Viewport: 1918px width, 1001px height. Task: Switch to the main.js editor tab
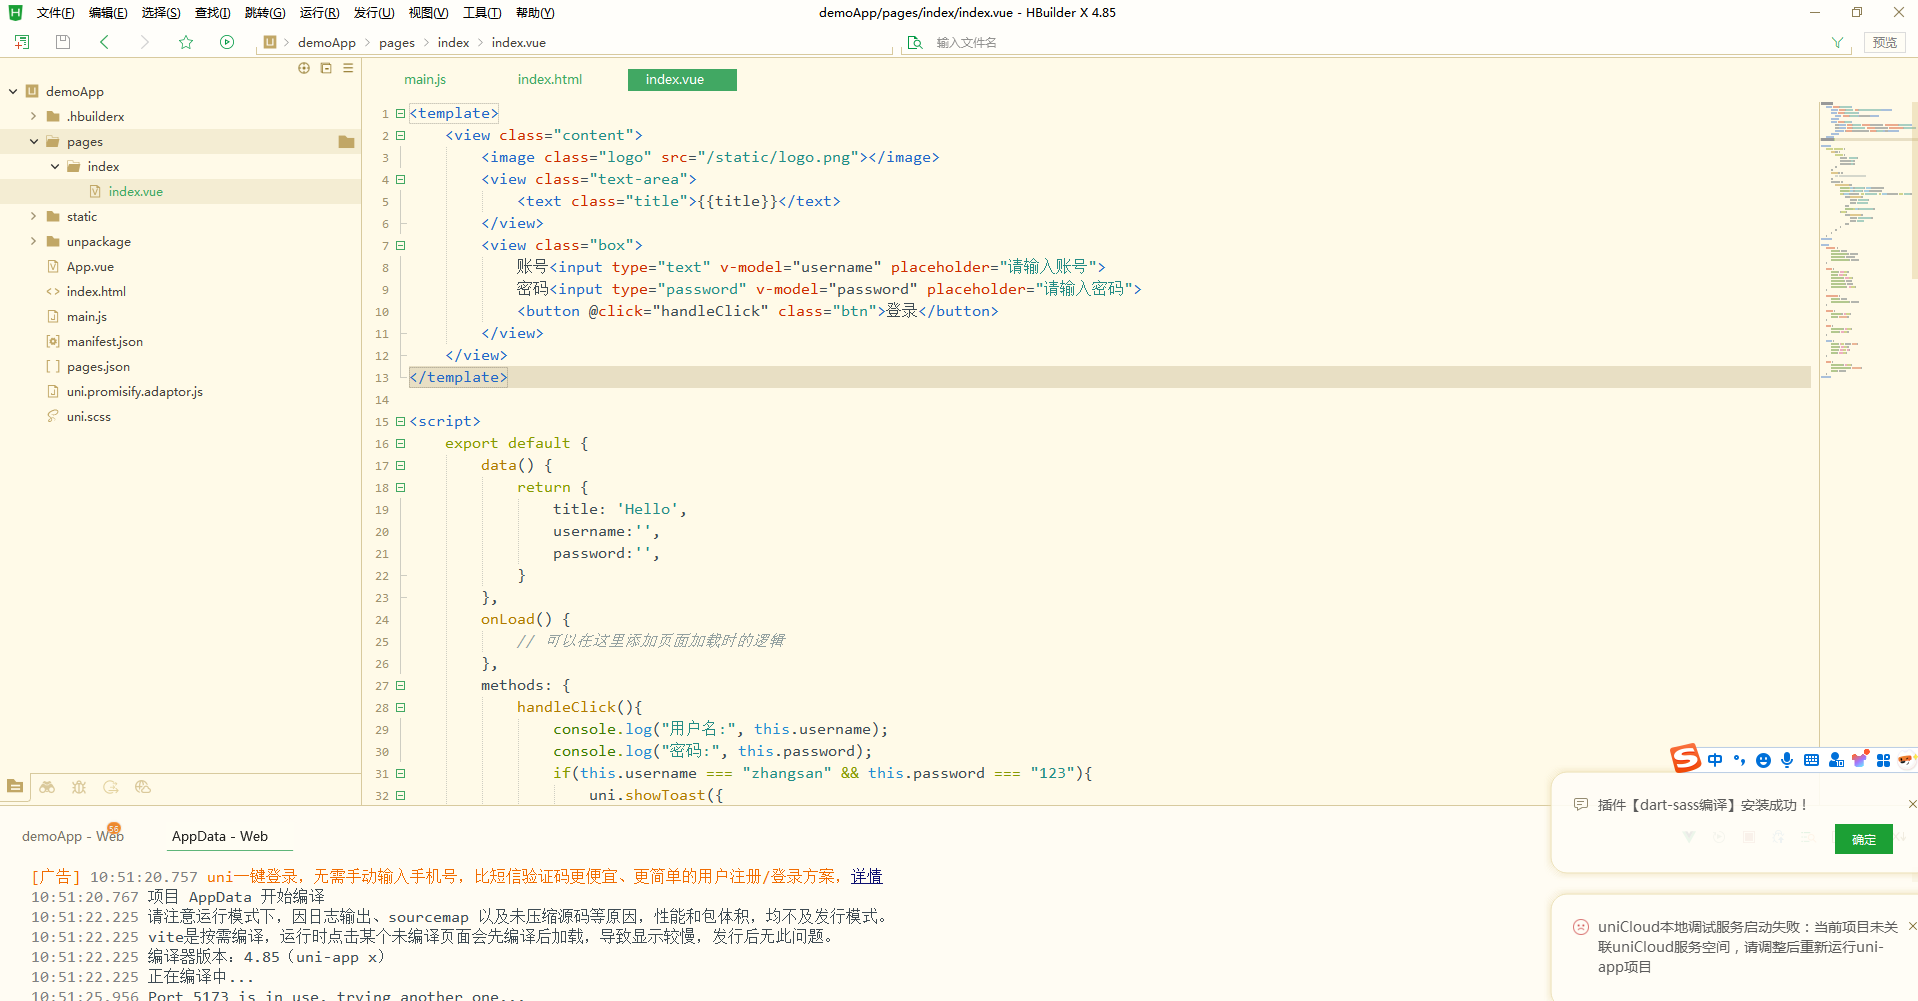[x=425, y=79]
